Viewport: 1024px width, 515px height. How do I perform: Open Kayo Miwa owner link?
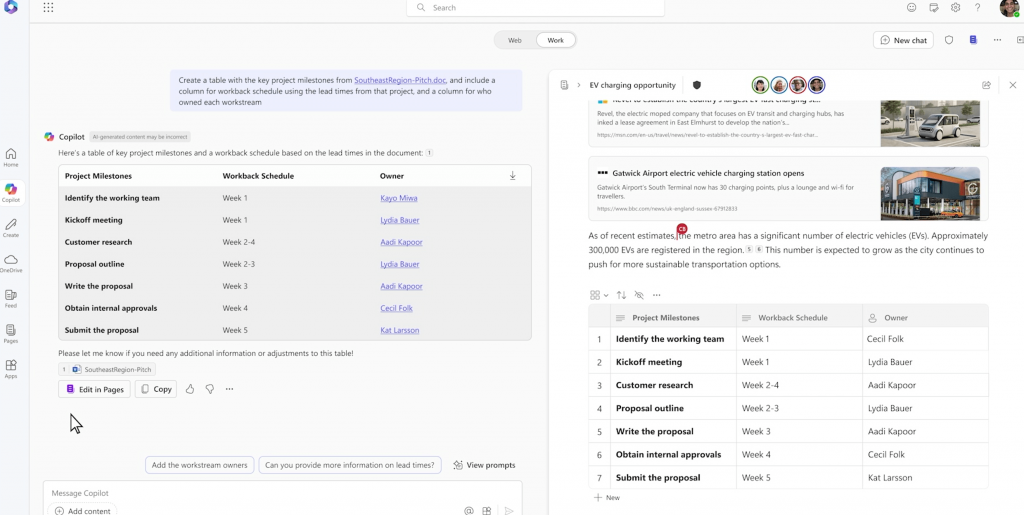point(398,198)
